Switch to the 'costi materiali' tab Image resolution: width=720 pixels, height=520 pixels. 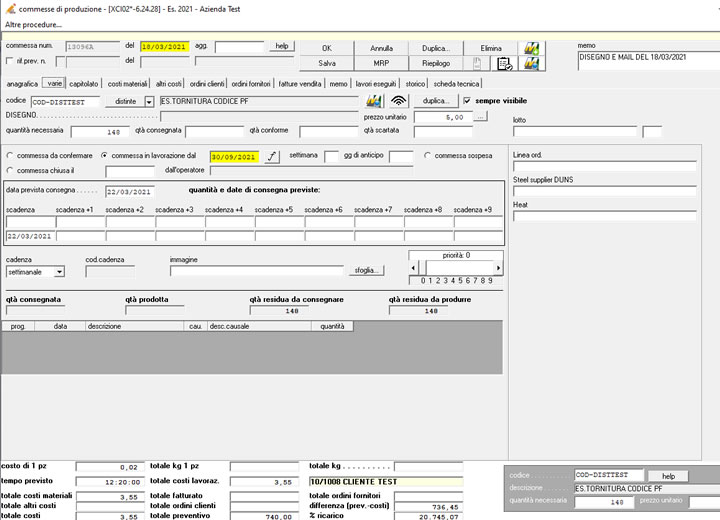click(x=128, y=84)
